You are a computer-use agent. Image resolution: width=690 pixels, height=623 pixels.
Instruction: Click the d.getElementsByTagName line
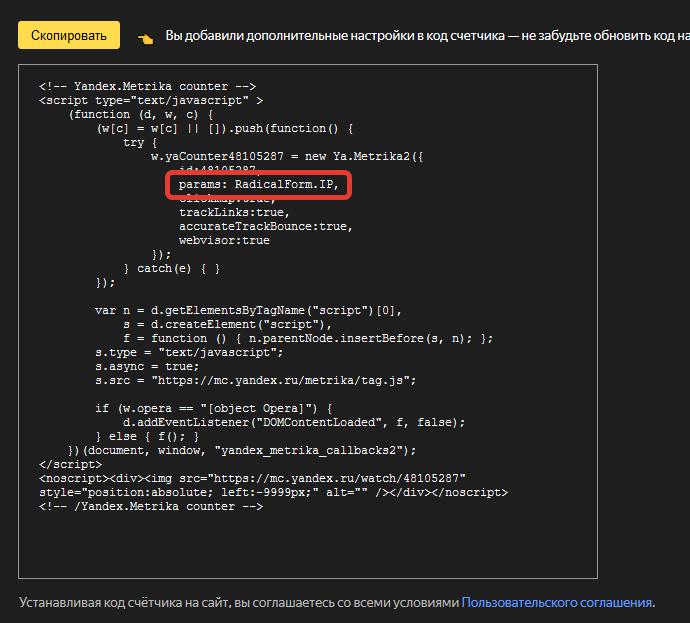[x=248, y=311]
